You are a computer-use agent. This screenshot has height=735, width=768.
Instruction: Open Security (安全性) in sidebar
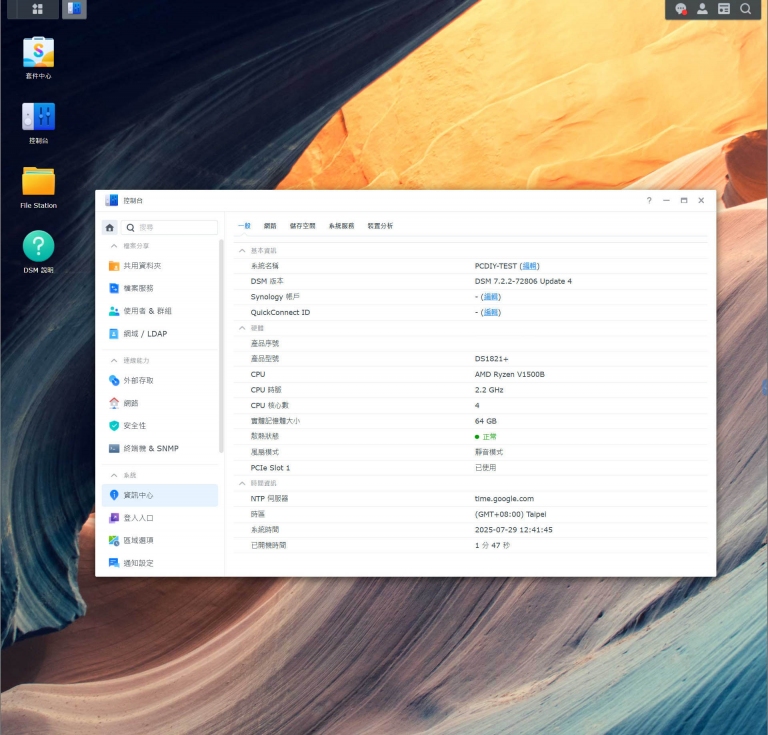coord(160,426)
